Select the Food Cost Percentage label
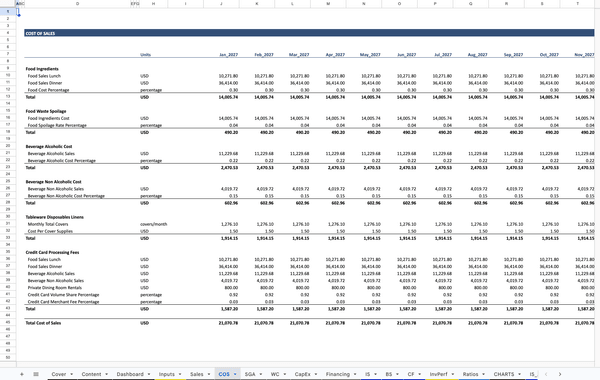 48,90
